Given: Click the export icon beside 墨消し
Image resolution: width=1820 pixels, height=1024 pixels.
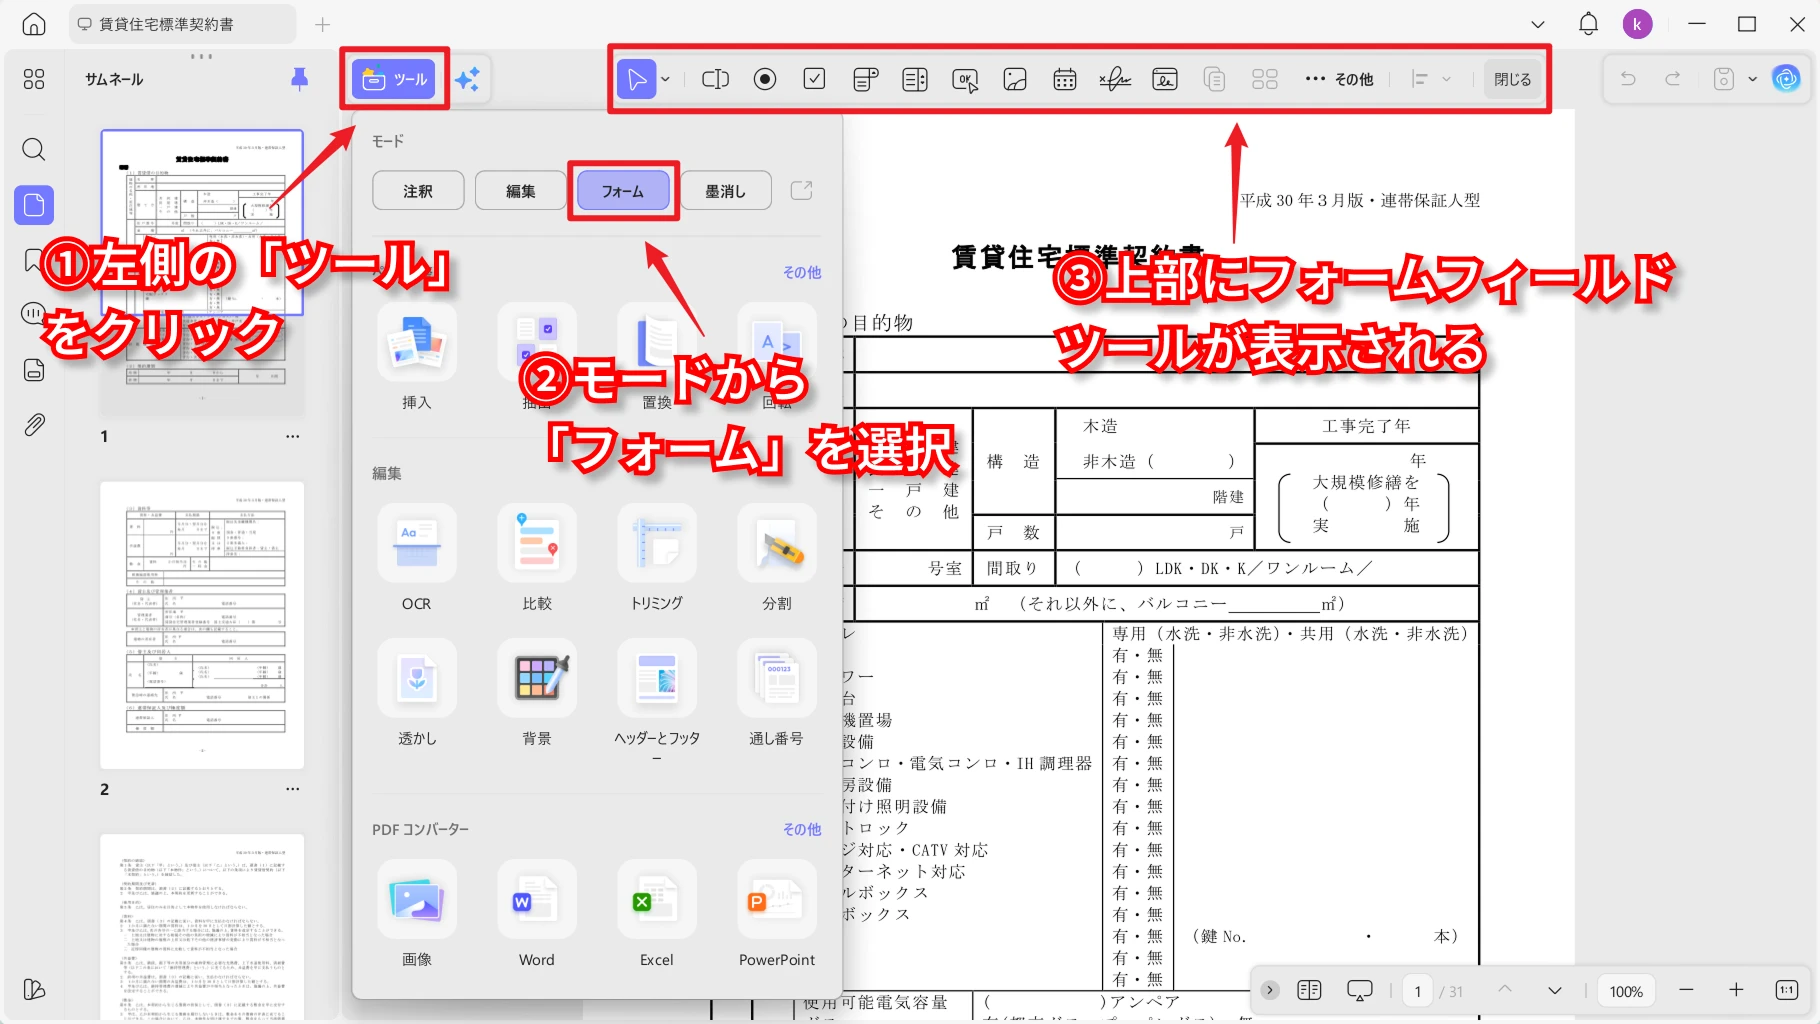Looking at the screenshot, I should tap(802, 190).
